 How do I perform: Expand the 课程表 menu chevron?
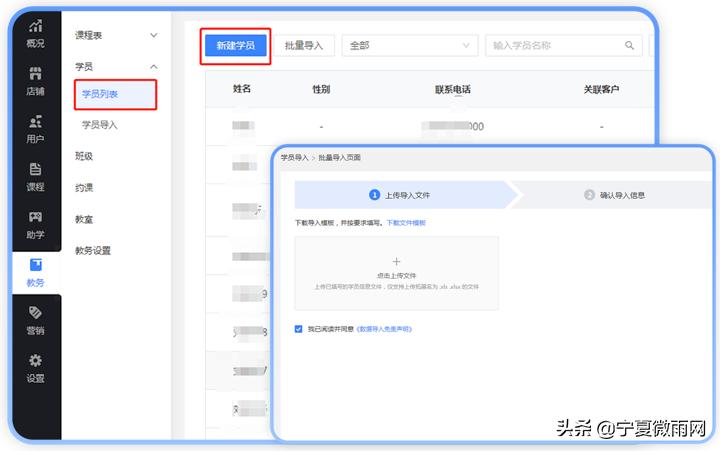[154, 35]
